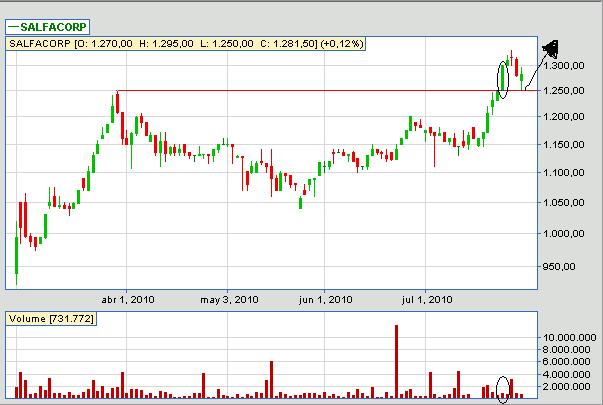Viewport: 603px width, 405px height.
Task: Click the jul 1, 2010 date label
Action: coord(427,300)
